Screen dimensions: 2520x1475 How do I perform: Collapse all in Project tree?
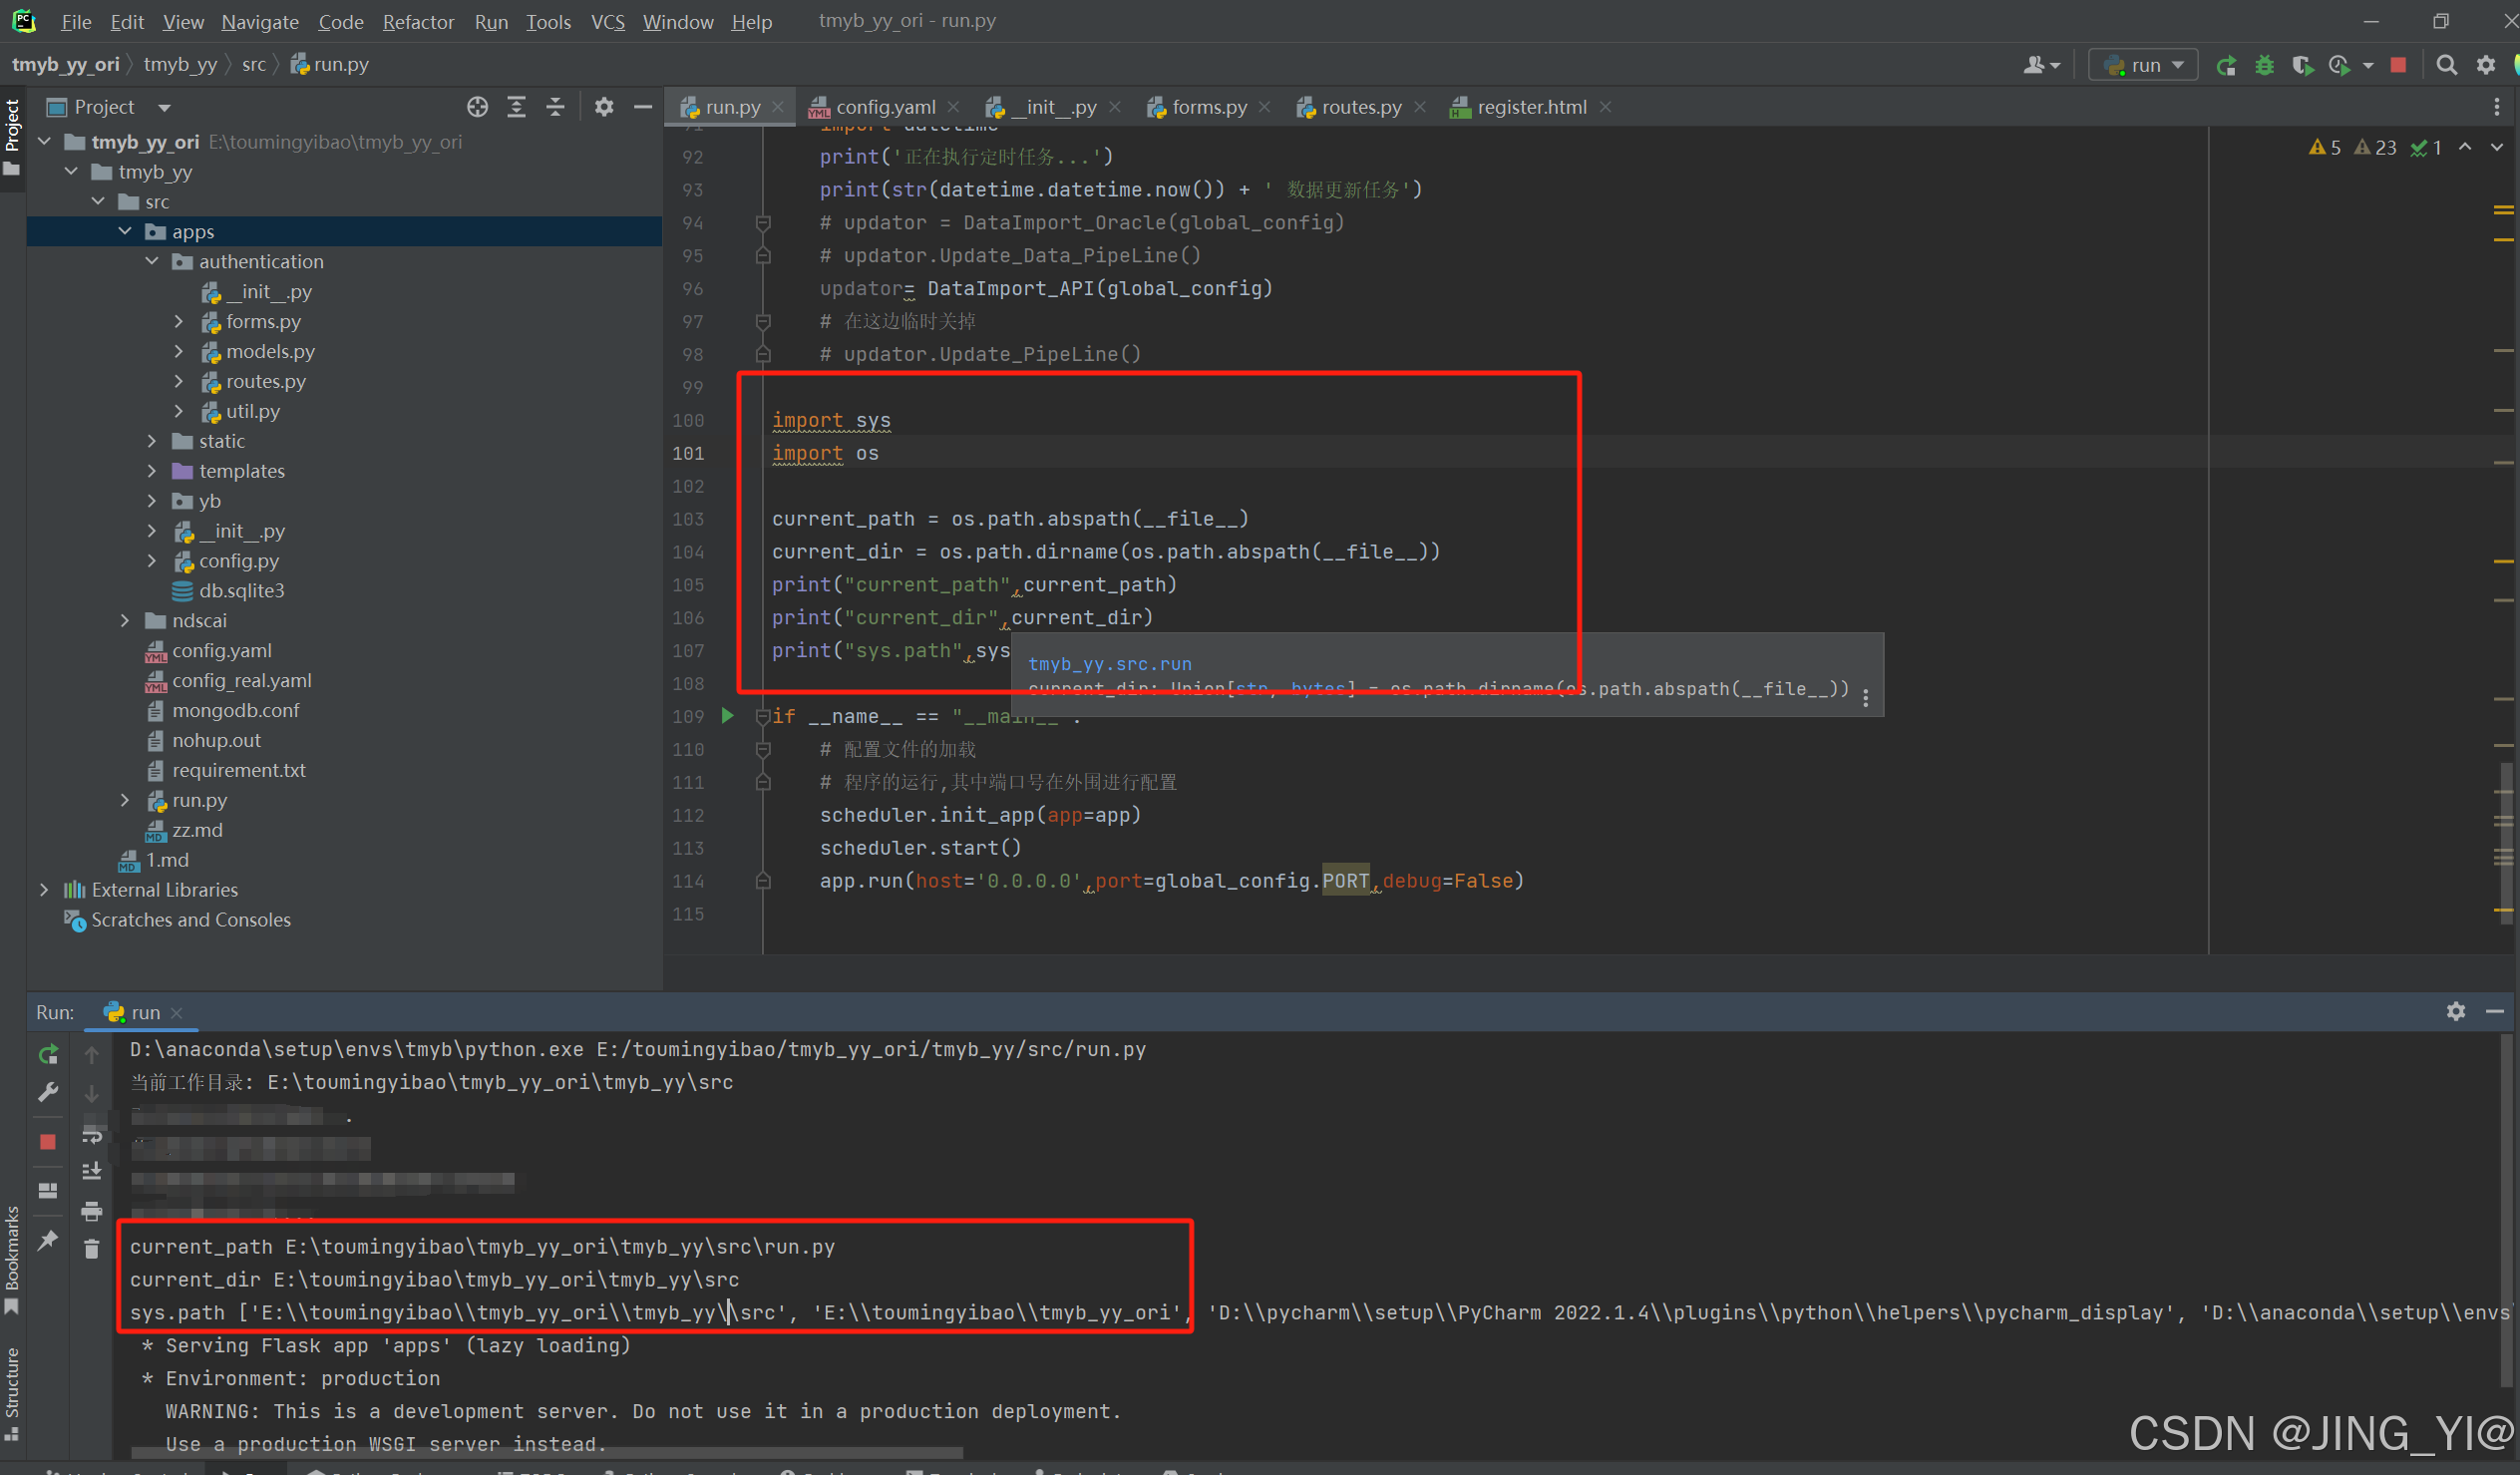[555, 107]
